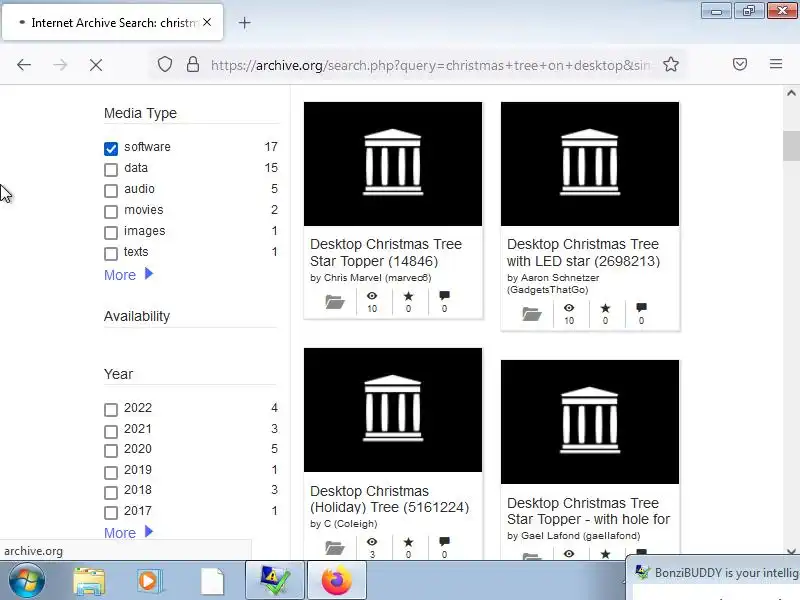Open thumbnail of Star Topper with hole item
800x600 pixels.
(x=590, y=422)
